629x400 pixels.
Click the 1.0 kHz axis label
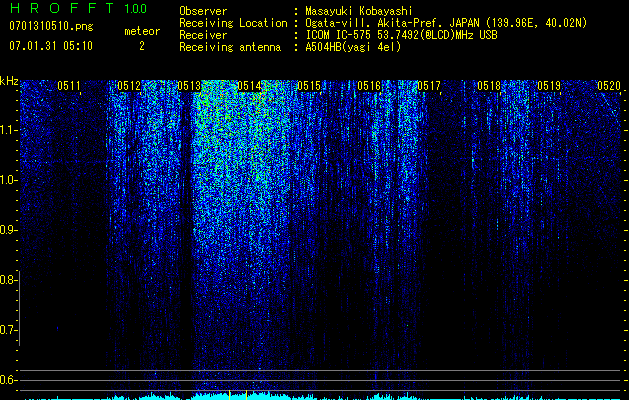[8, 180]
